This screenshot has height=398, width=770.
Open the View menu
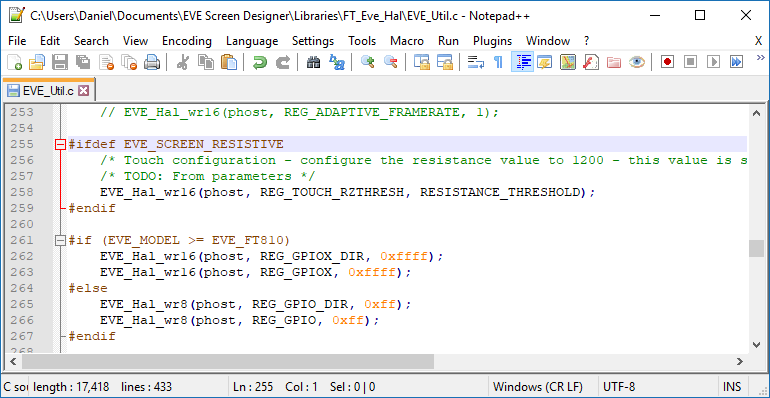[136, 41]
